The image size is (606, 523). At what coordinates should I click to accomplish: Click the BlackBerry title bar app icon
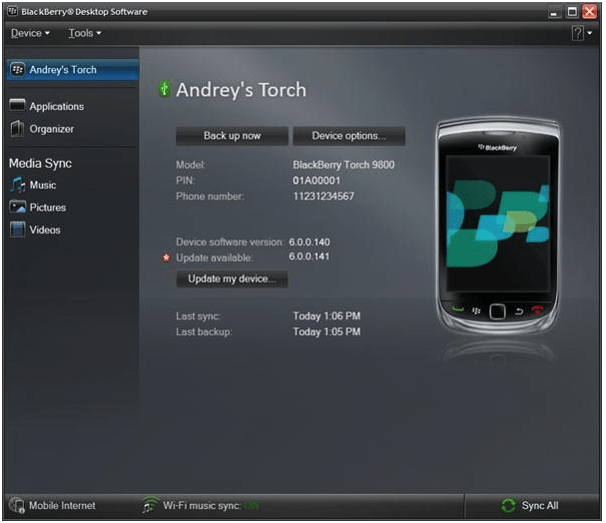click(12, 11)
